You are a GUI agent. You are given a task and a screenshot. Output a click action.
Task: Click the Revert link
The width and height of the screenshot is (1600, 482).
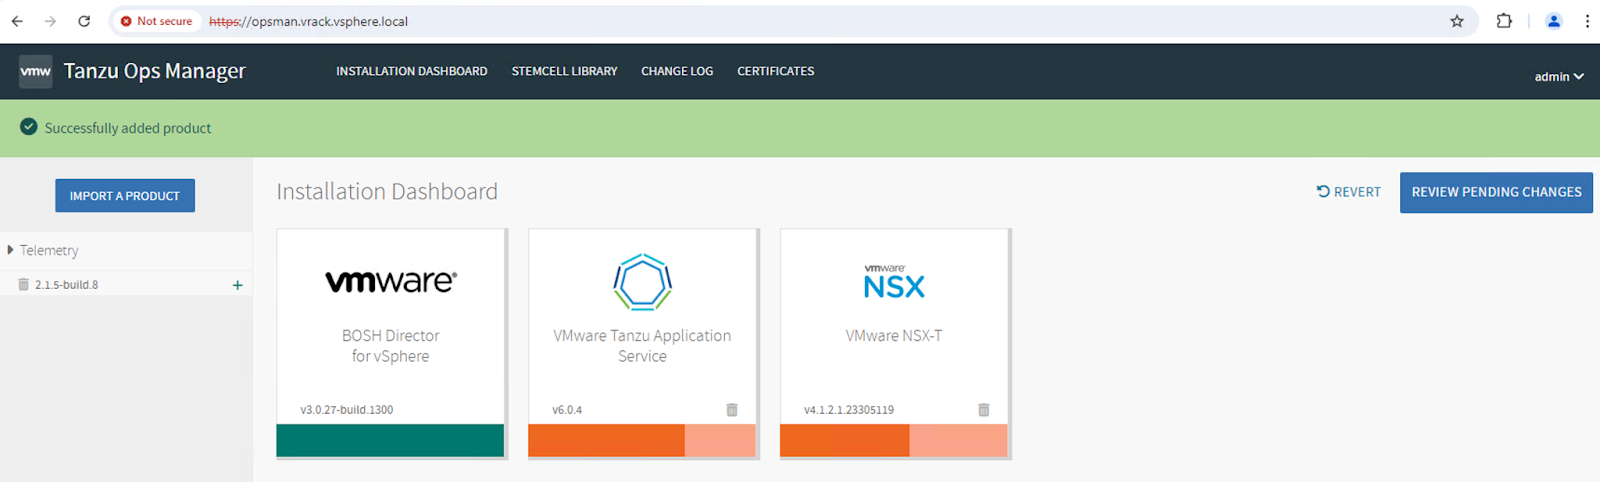coord(1348,192)
